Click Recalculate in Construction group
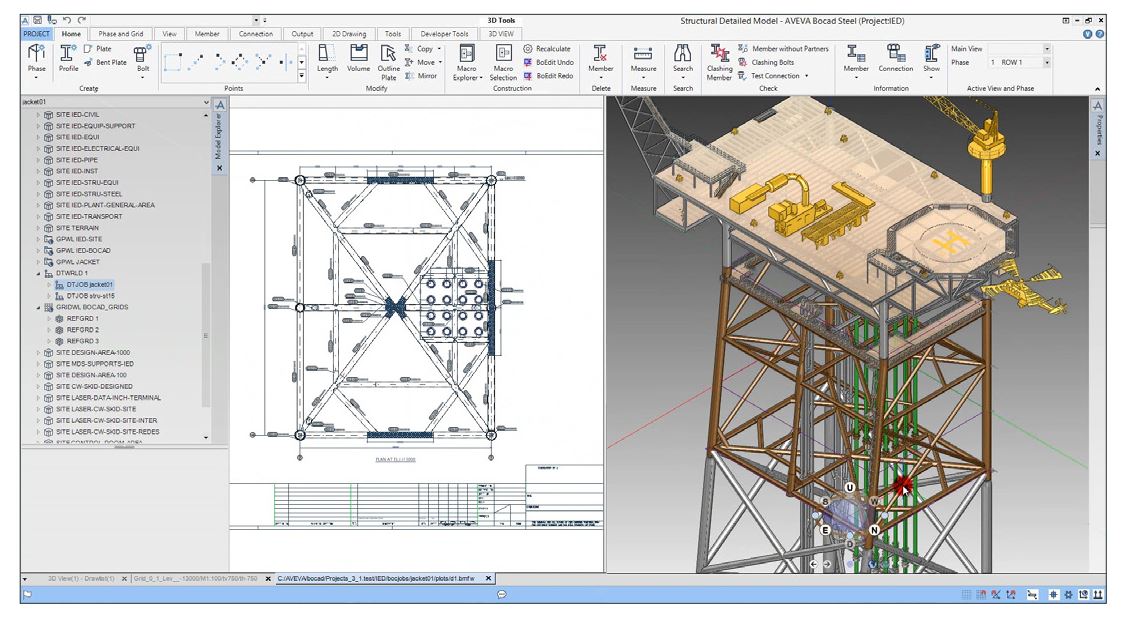 pyautogui.click(x=547, y=49)
